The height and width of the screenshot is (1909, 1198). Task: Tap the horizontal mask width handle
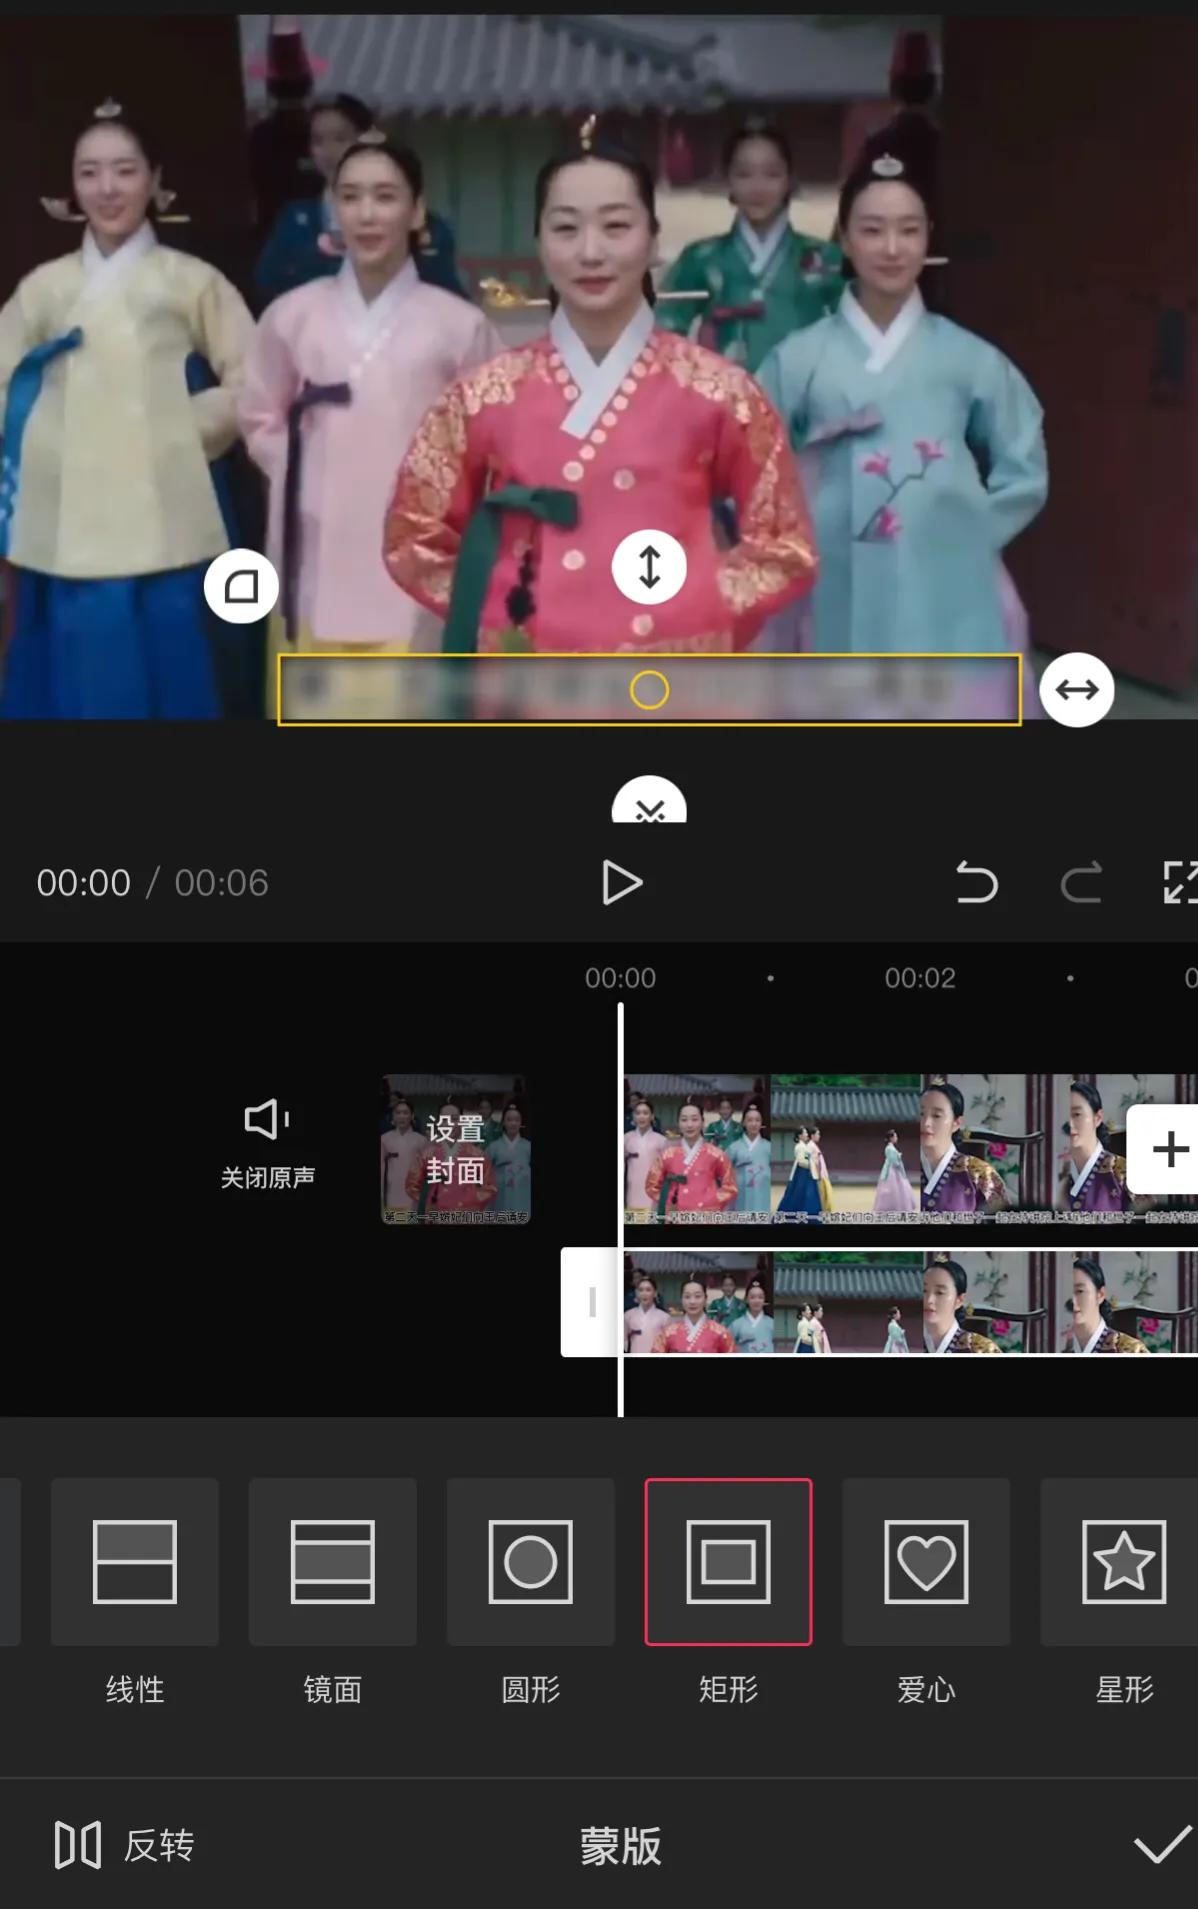coord(1077,690)
